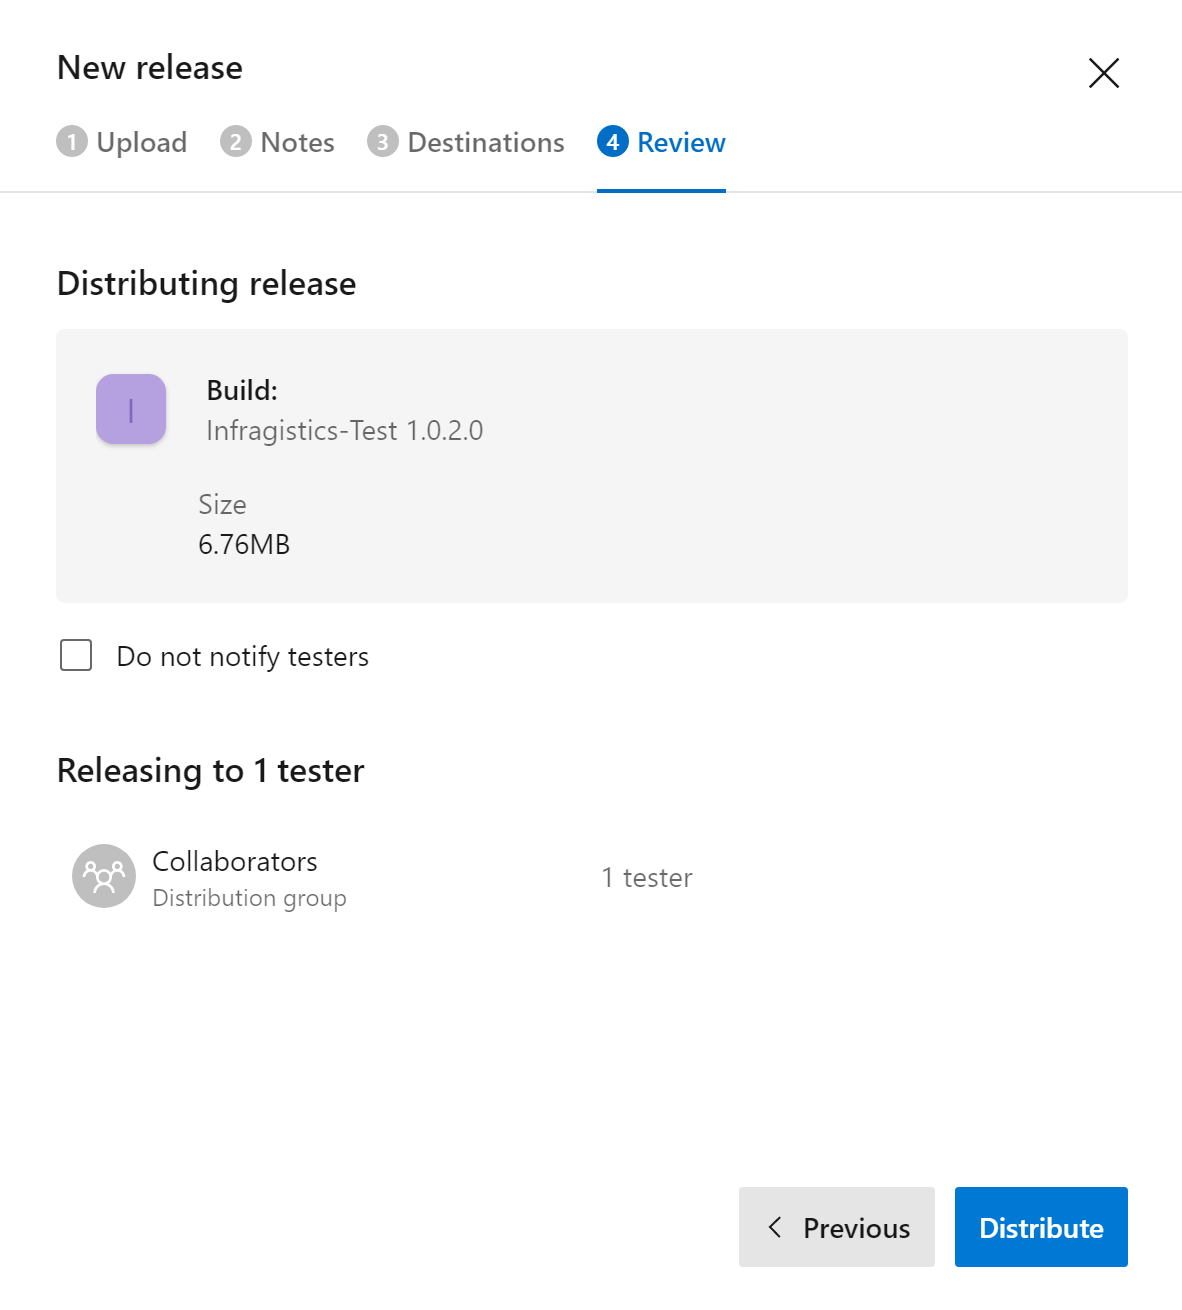1182x1310 pixels.
Task: Go back using the Previous button
Action: coord(837,1227)
